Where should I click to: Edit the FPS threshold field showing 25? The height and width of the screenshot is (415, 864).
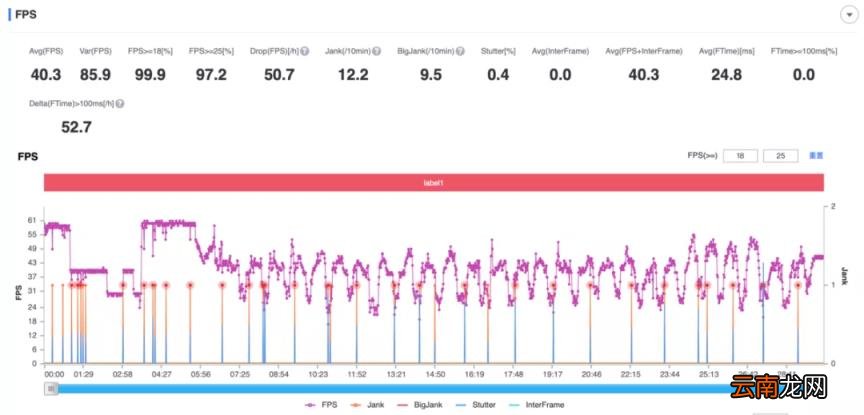780,156
